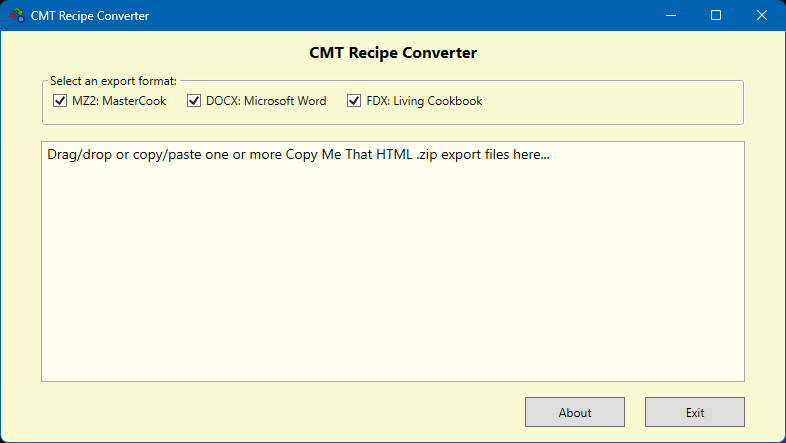The width and height of the screenshot is (786, 443).
Task: Toggle the DOCX Microsoft Word checkbox box
Action: pos(194,101)
